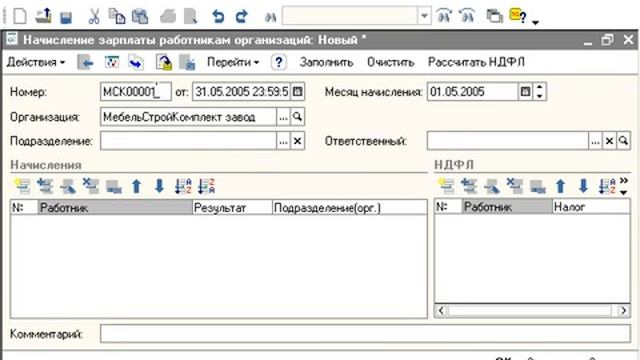Open Ответственный with magnifier icon

click(623, 141)
